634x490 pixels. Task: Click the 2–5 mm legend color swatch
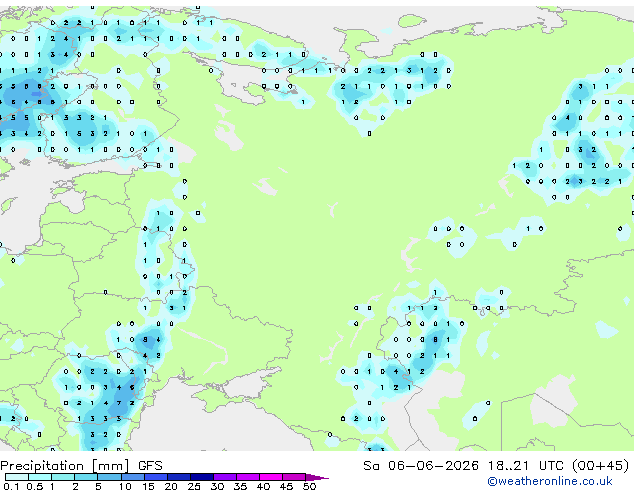[x=86, y=477]
